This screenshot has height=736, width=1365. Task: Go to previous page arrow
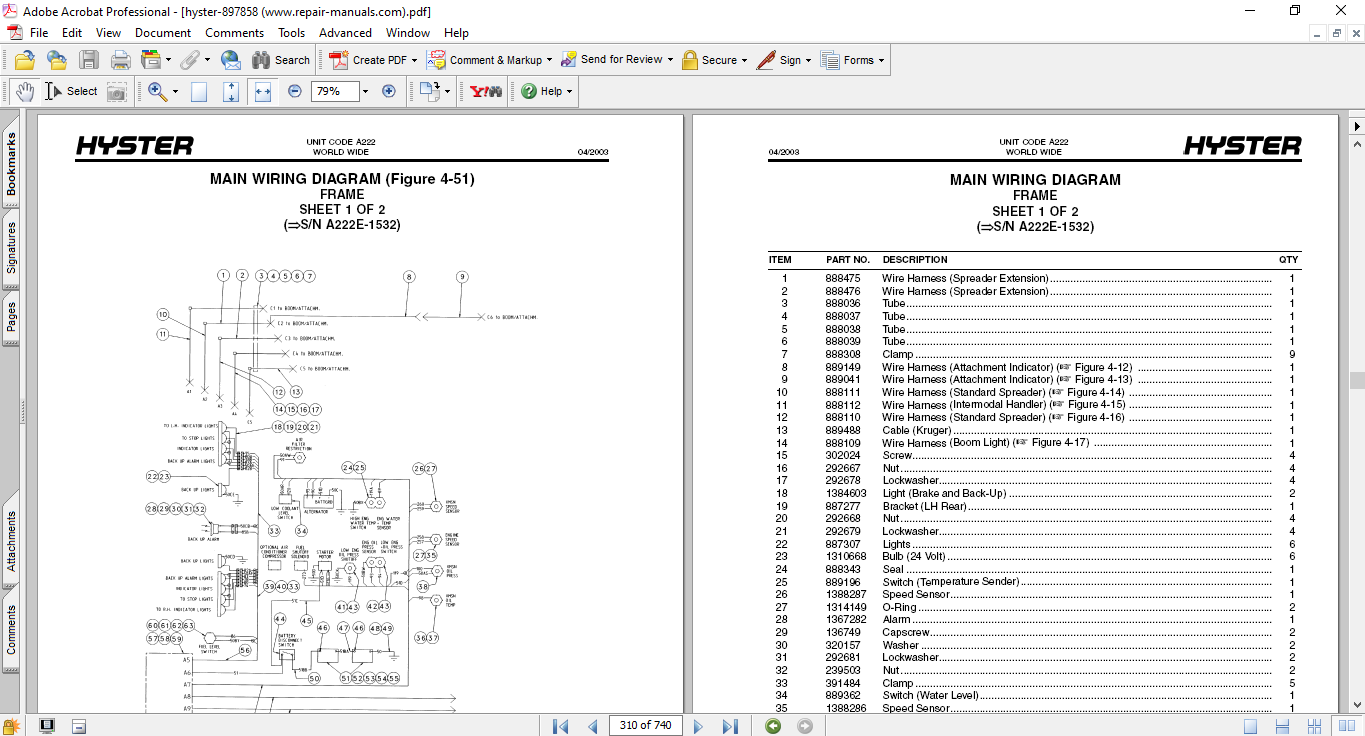click(x=592, y=726)
